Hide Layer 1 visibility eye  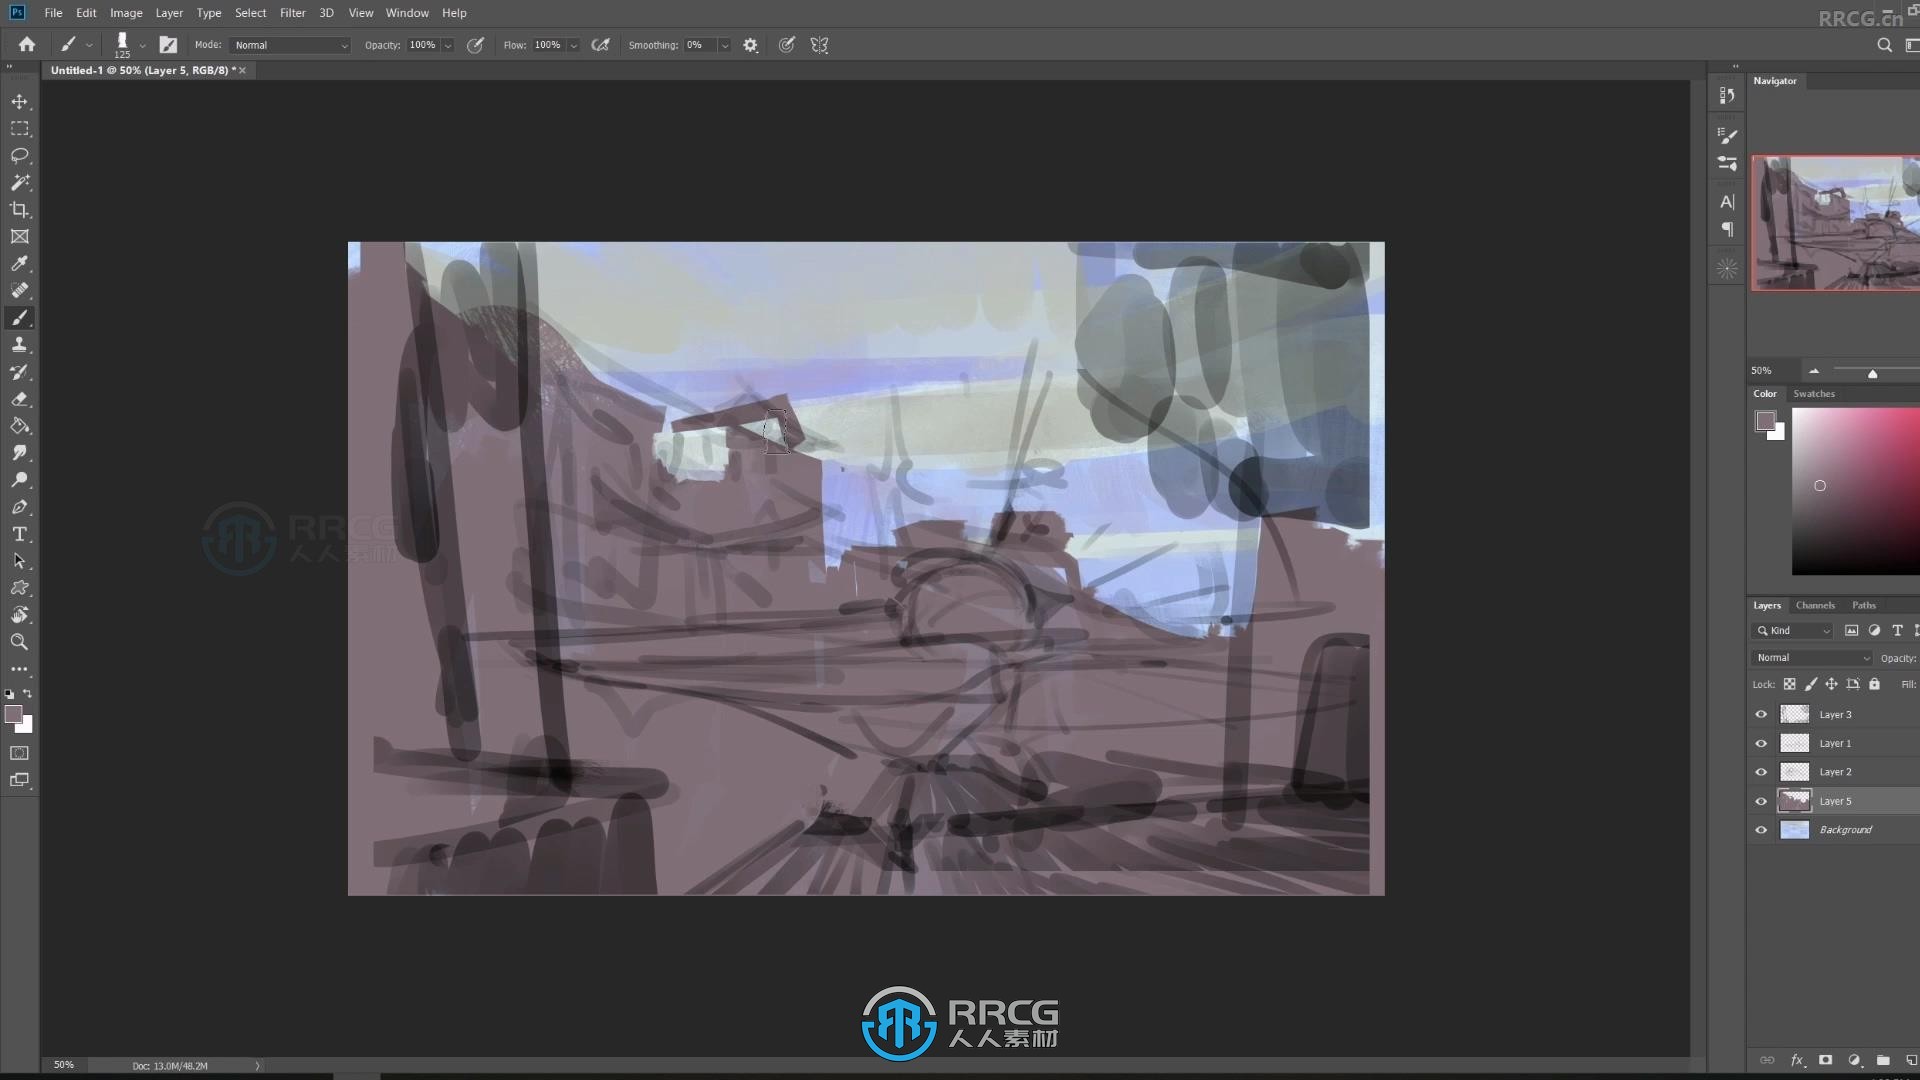1761,743
